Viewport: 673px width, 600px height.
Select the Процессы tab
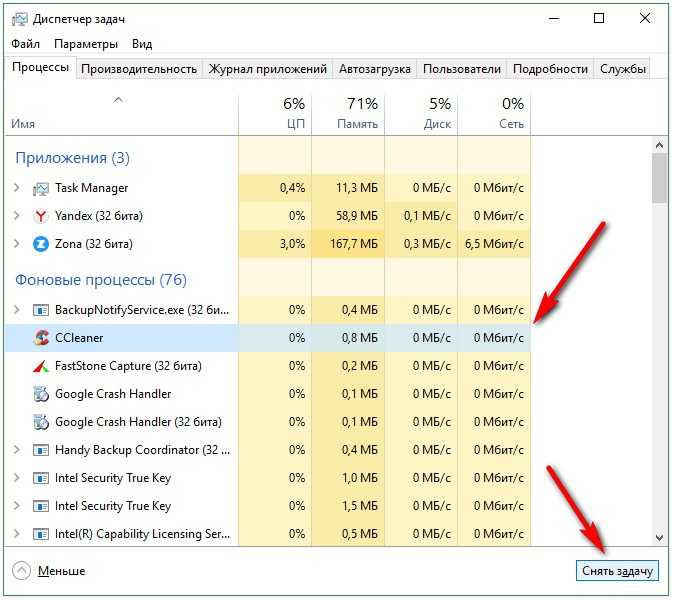[40, 67]
